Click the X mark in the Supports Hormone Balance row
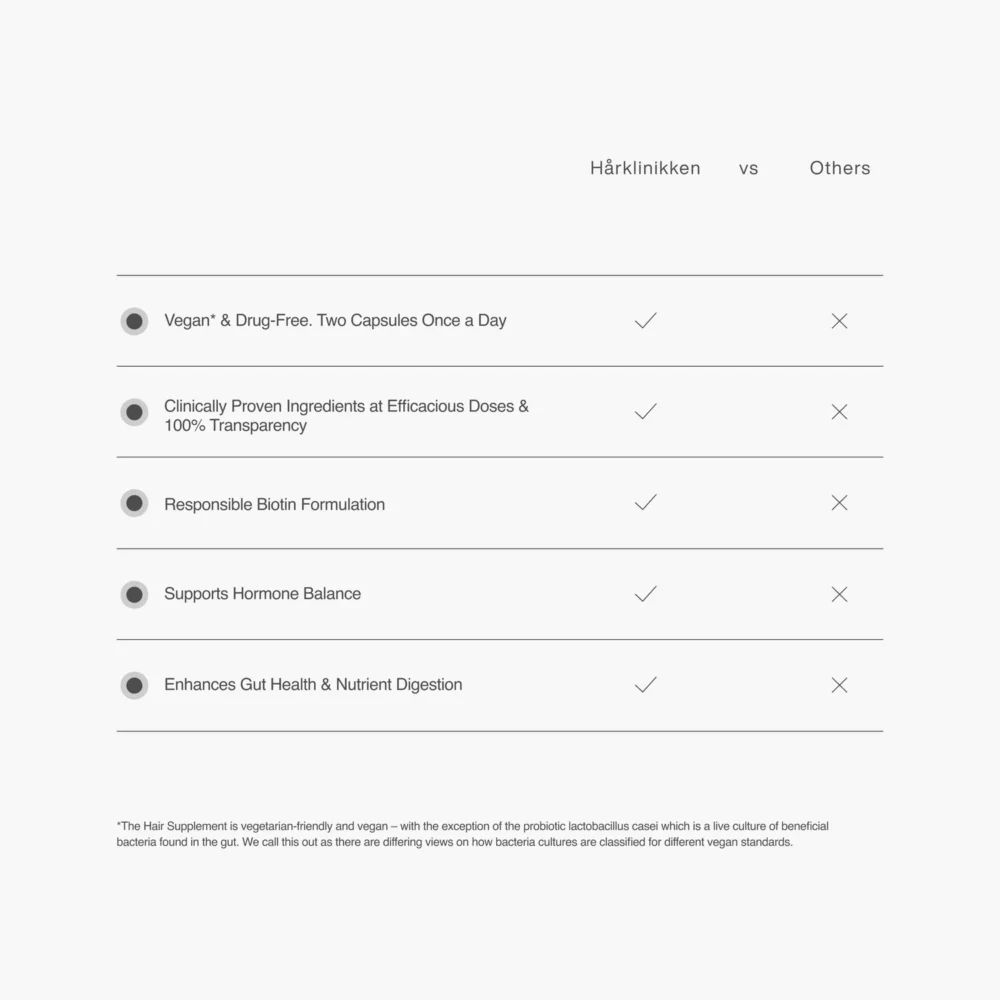Image resolution: width=1000 pixels, height=1000 pixels. pos(839,594)
